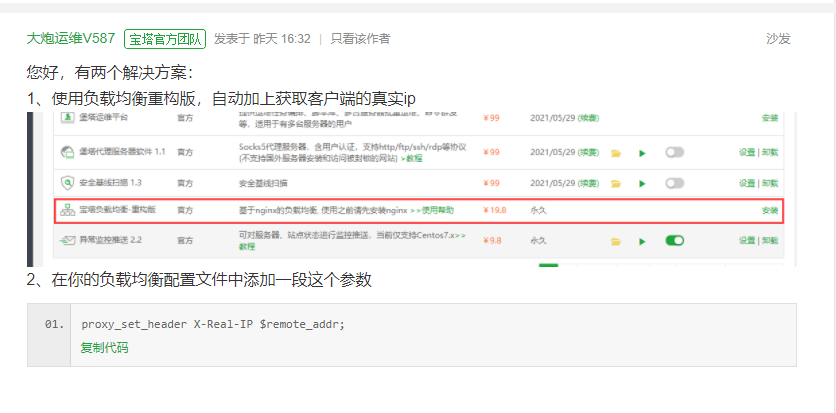The image size is (836, 413).
Task: Enable the switch for 堡塔代理服务器软件 1.1
Action: (x=674, y=152)
